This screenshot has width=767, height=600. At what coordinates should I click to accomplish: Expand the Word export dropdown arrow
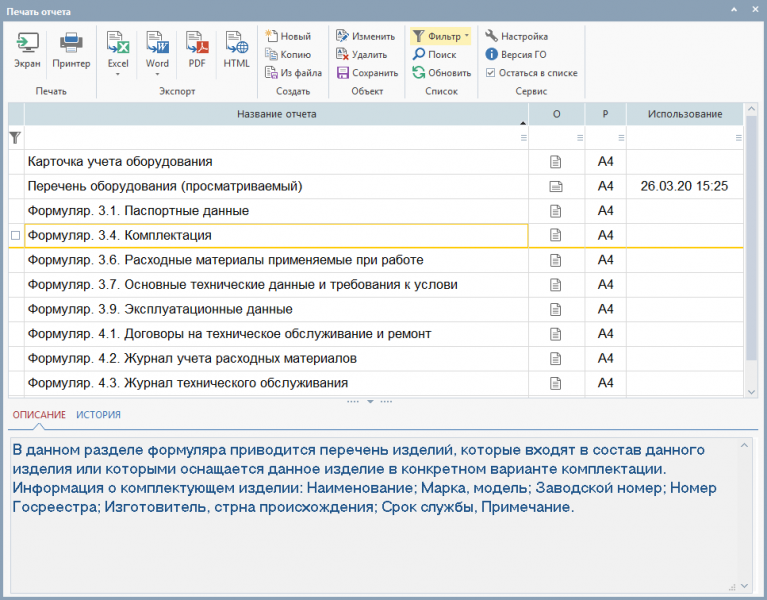pos(157,75)
